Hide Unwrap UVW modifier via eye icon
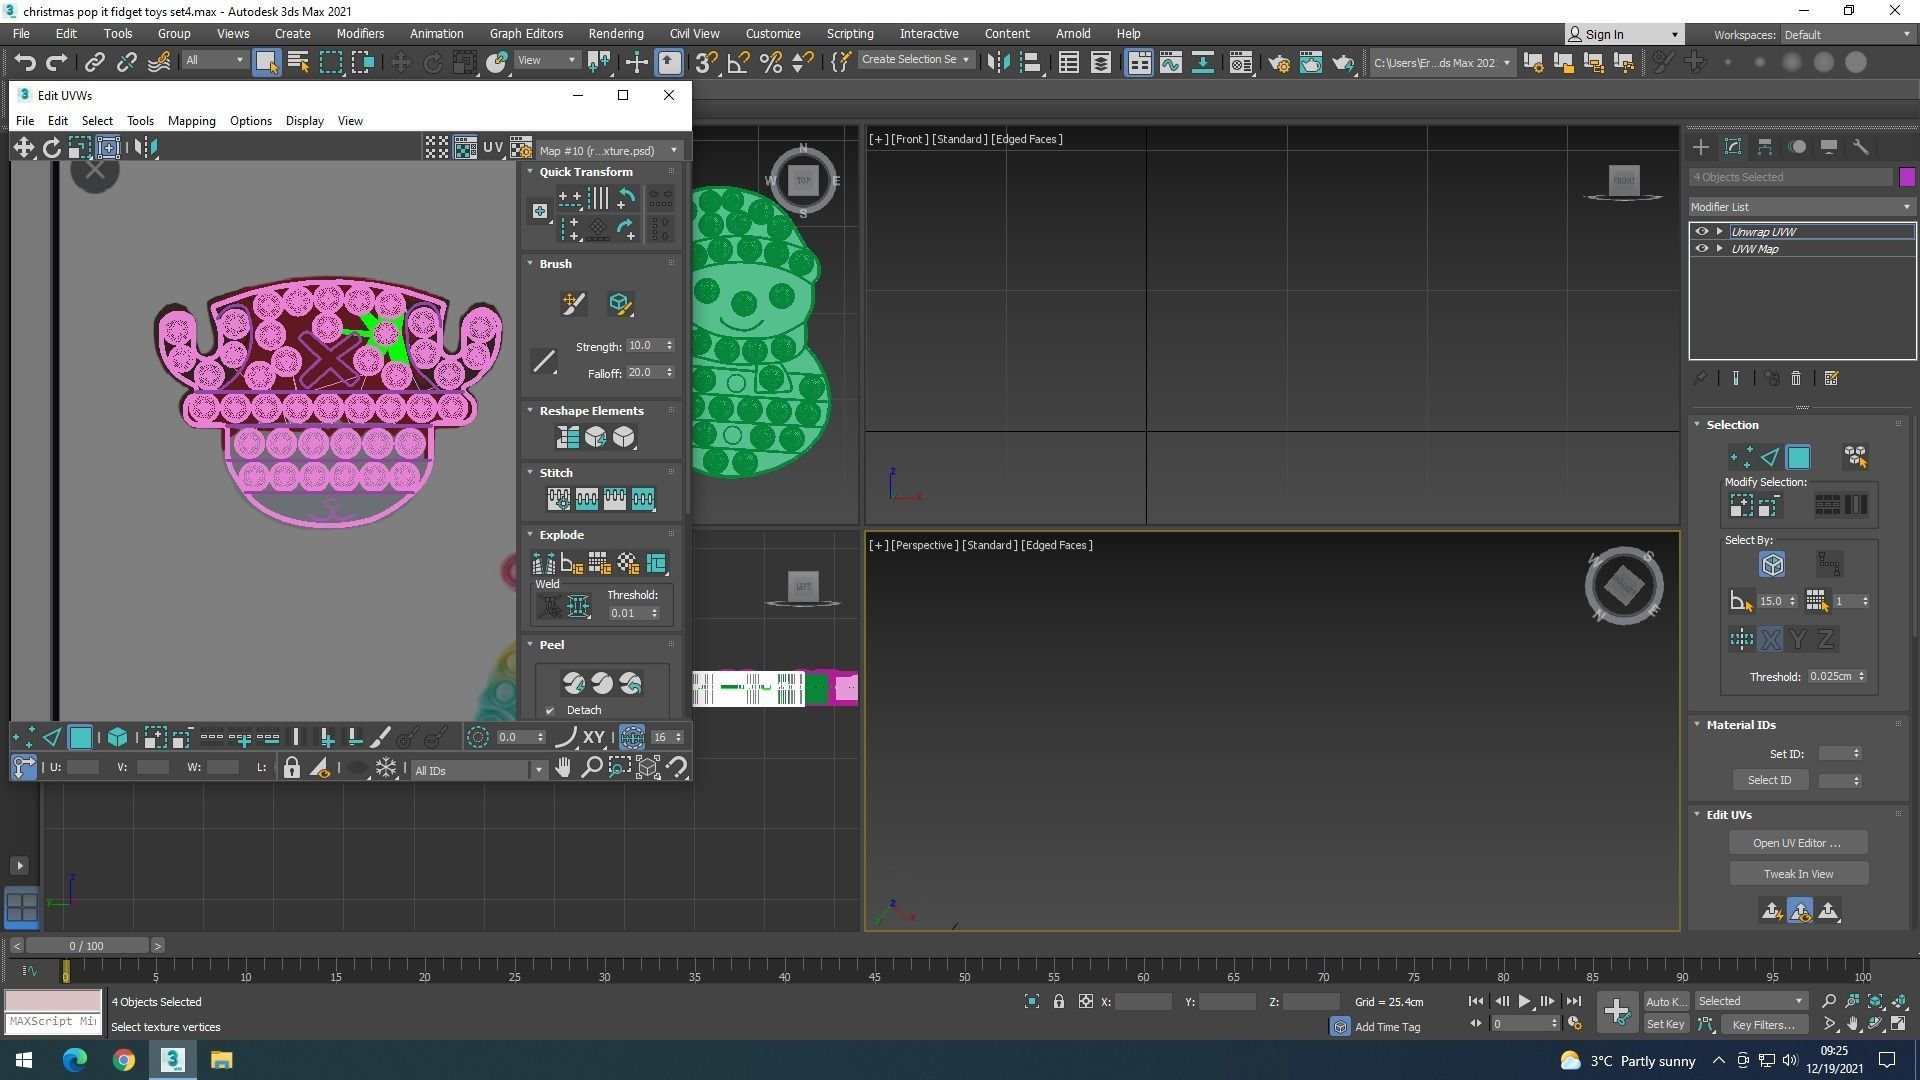The image size is (1920, 1080). 1701,231
